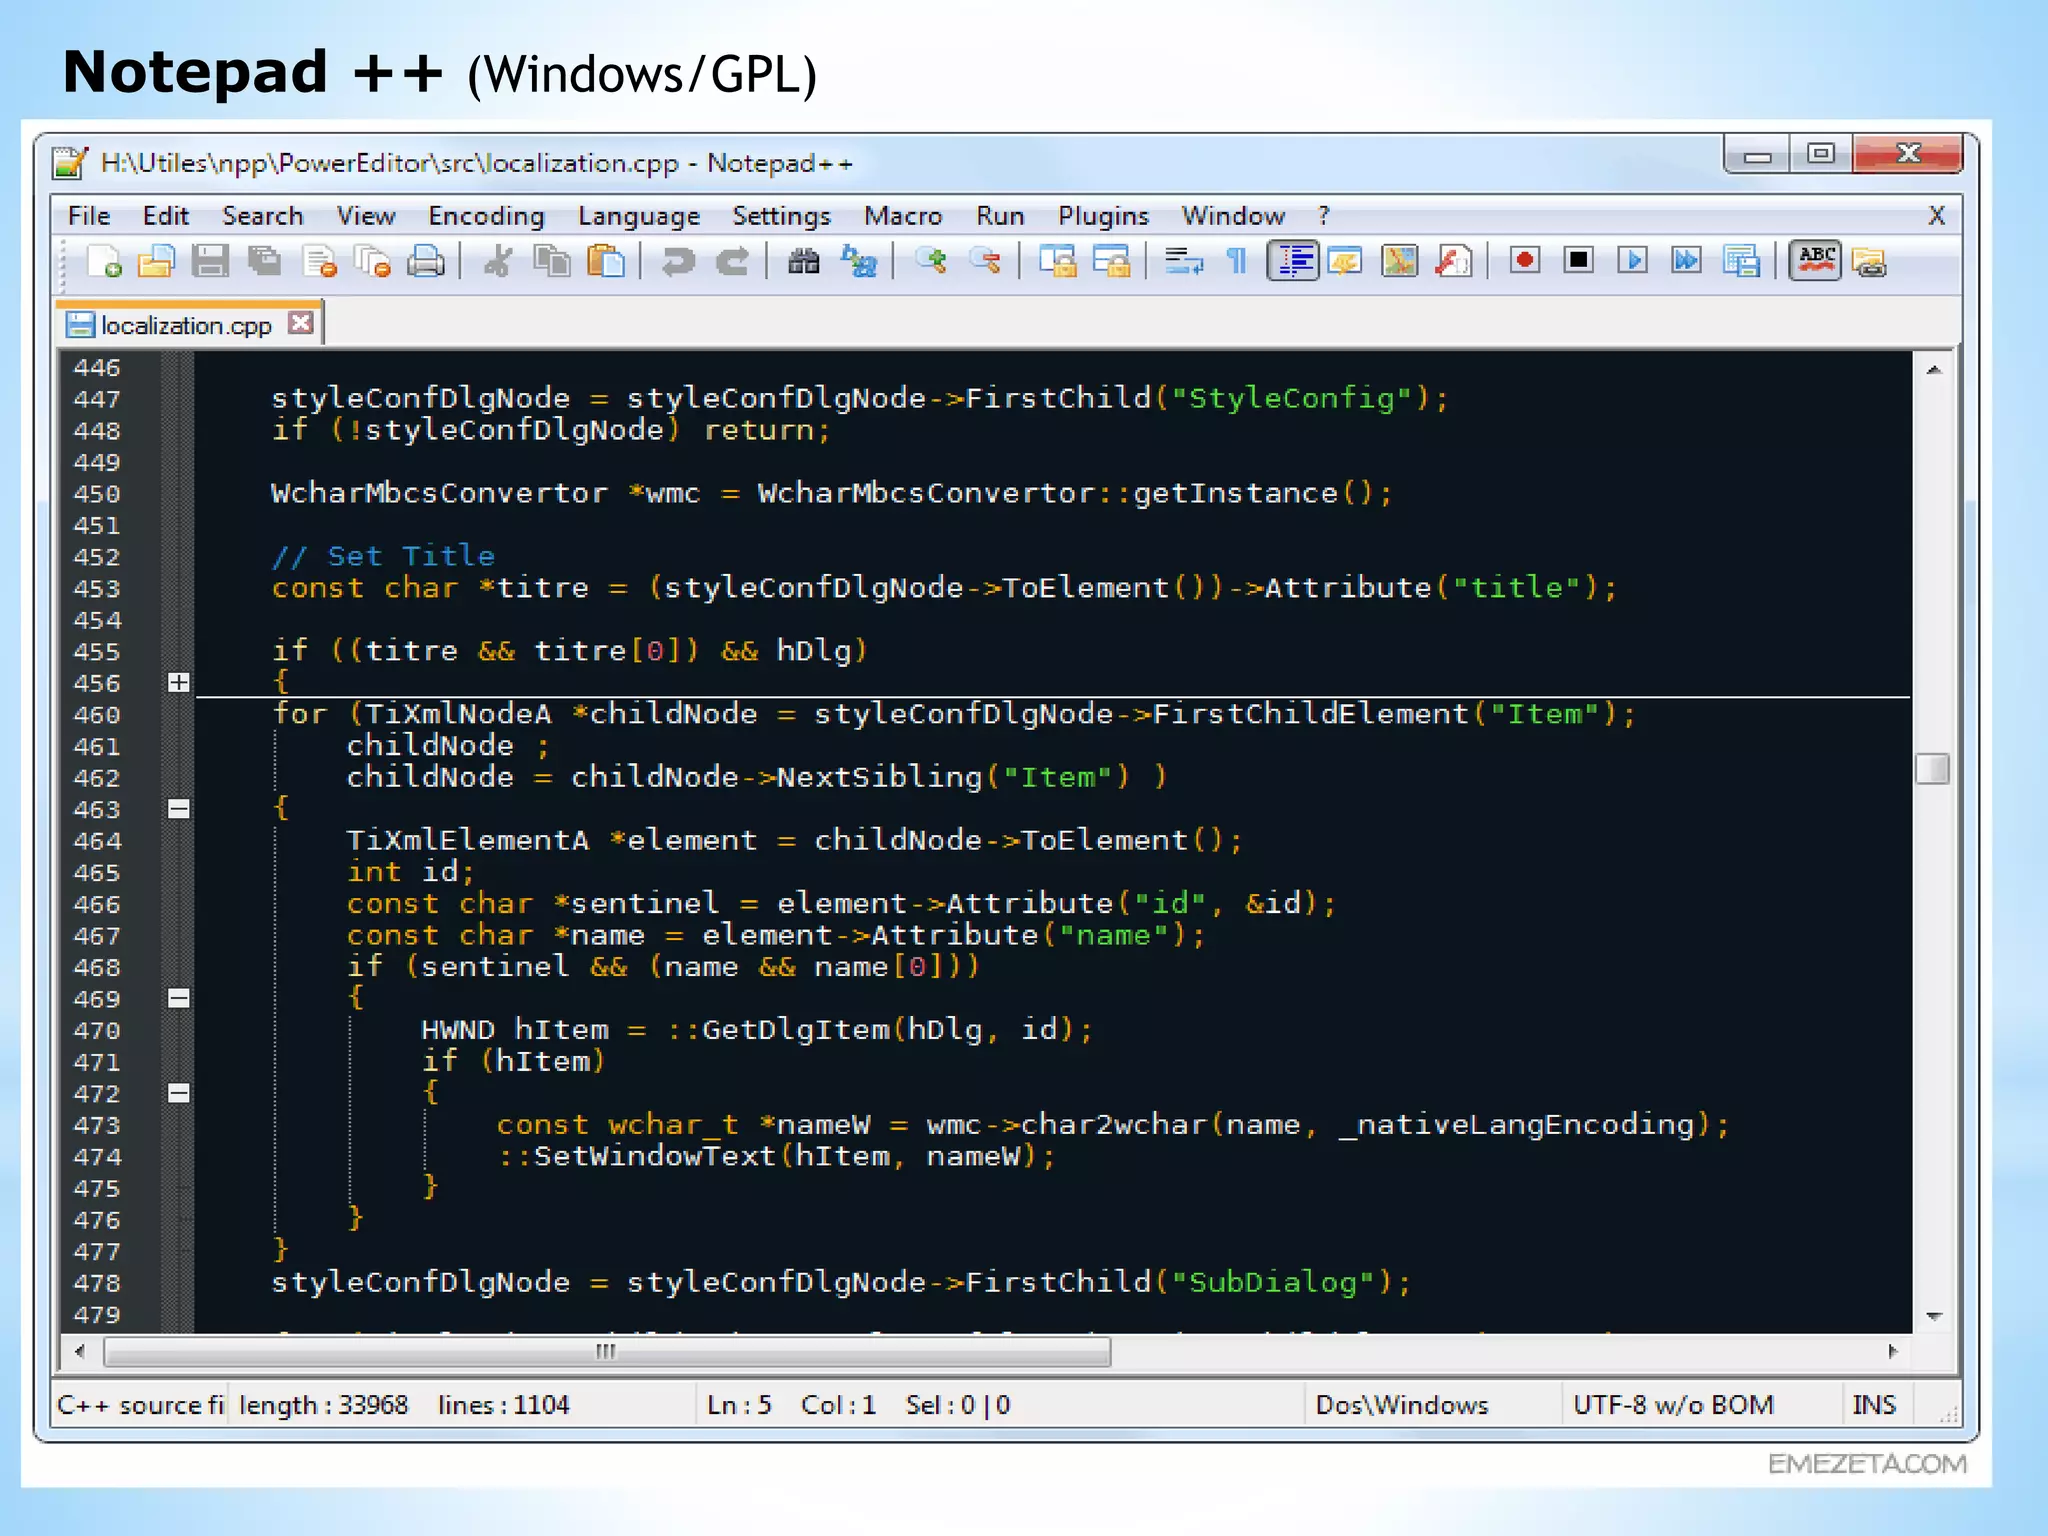Open the ? help menu

1324,216
